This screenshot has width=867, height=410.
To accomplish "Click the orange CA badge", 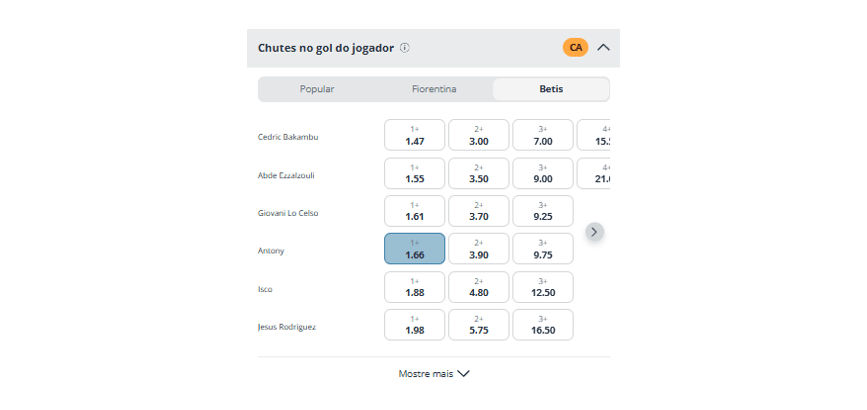I will pyautogui.click(x=575, y=47).
